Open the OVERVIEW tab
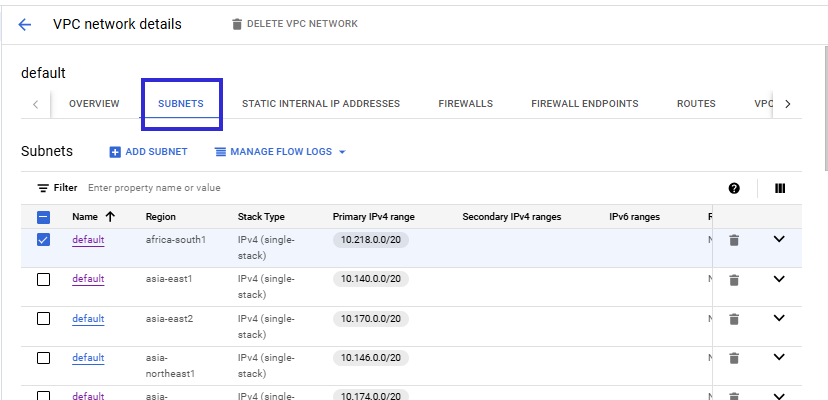Image resolution: width=828 pixels, height=400 pixels. [94, 104]
